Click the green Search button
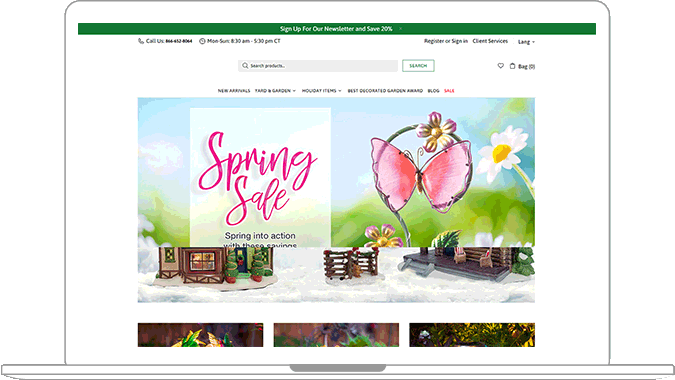The width and height of the screenshot is (675, 380). click(x=418, y=66)
